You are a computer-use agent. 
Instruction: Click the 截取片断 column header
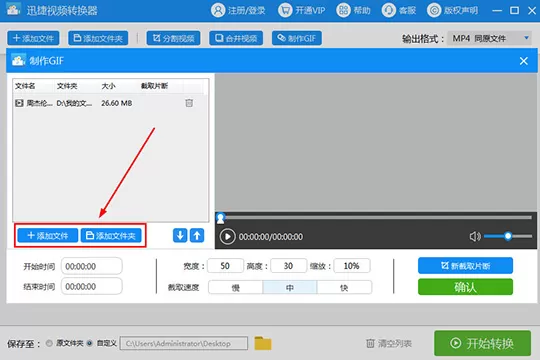(154, 86)
